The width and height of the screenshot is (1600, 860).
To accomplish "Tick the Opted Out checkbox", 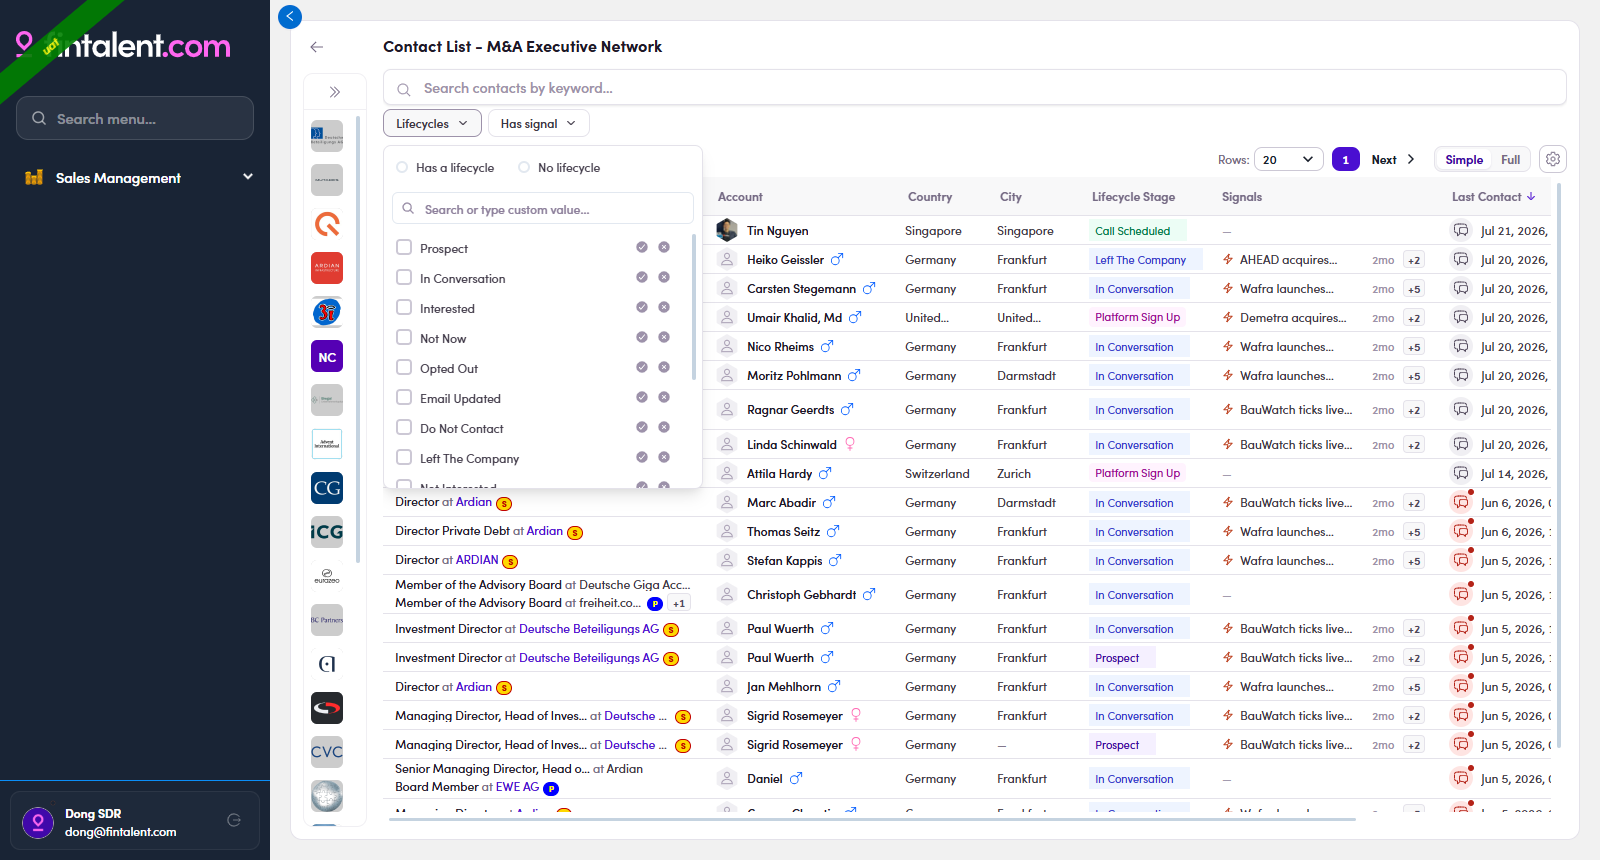I will 404,367.
